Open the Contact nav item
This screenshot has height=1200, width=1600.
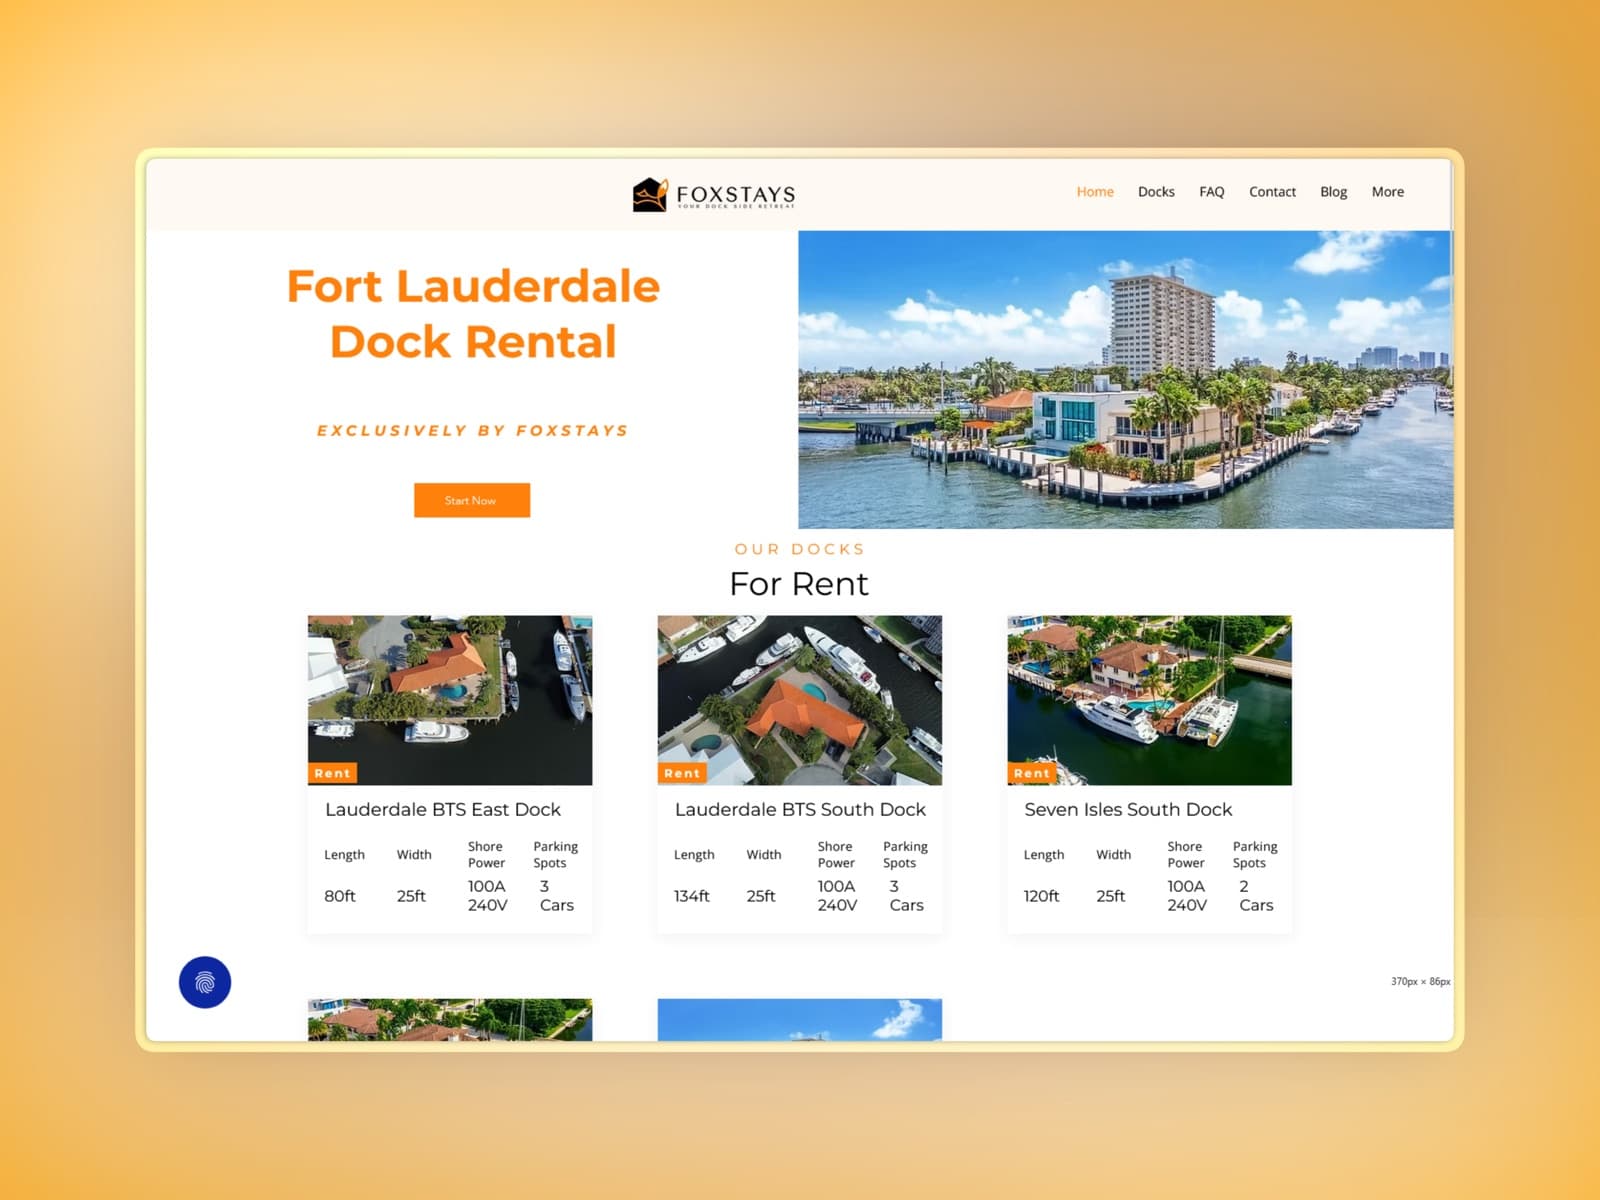click(1272, 191)
